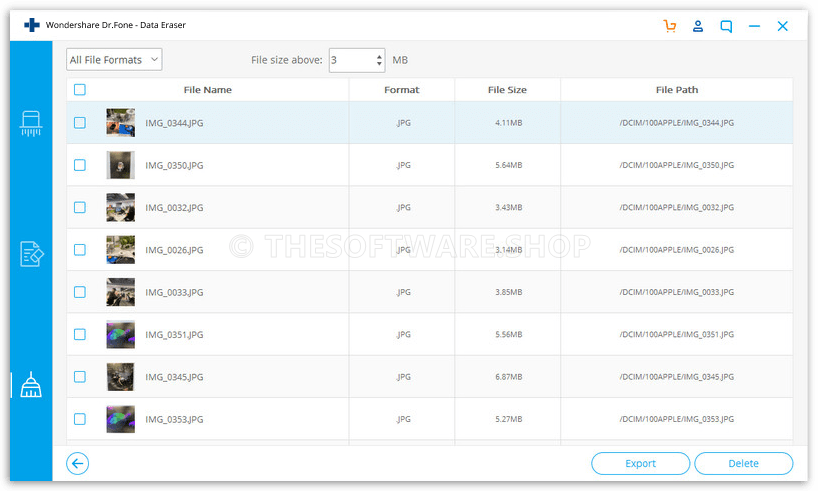This screenshot has width=818, height=491.
Task: Open the IMG_0350.JPG thumbnail
Action: click(121, 165)
